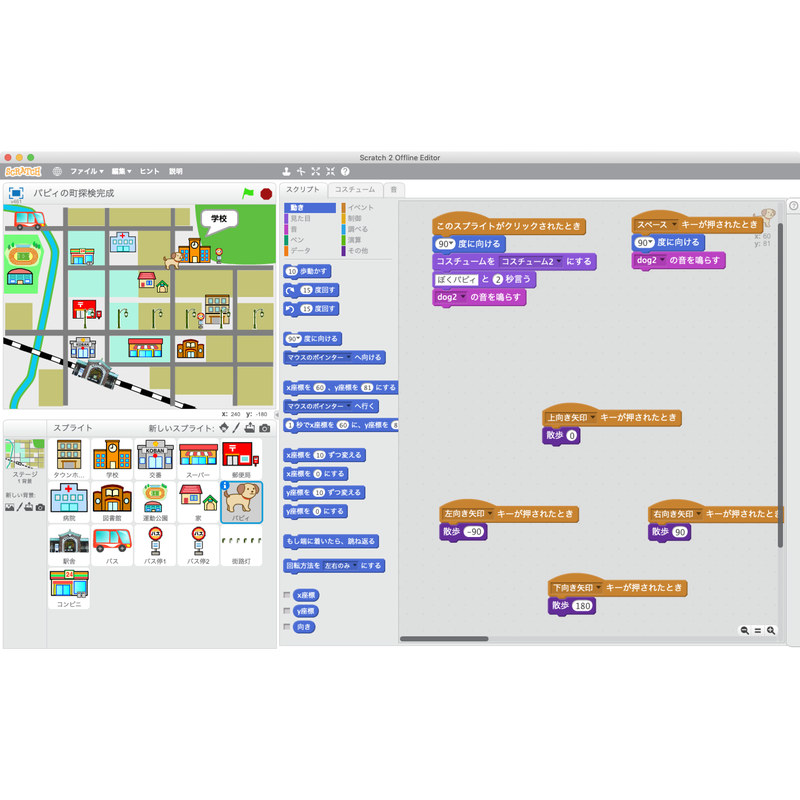Click the globe language icon
This screenshot has height=800, width=800.
tap(57, 171)
